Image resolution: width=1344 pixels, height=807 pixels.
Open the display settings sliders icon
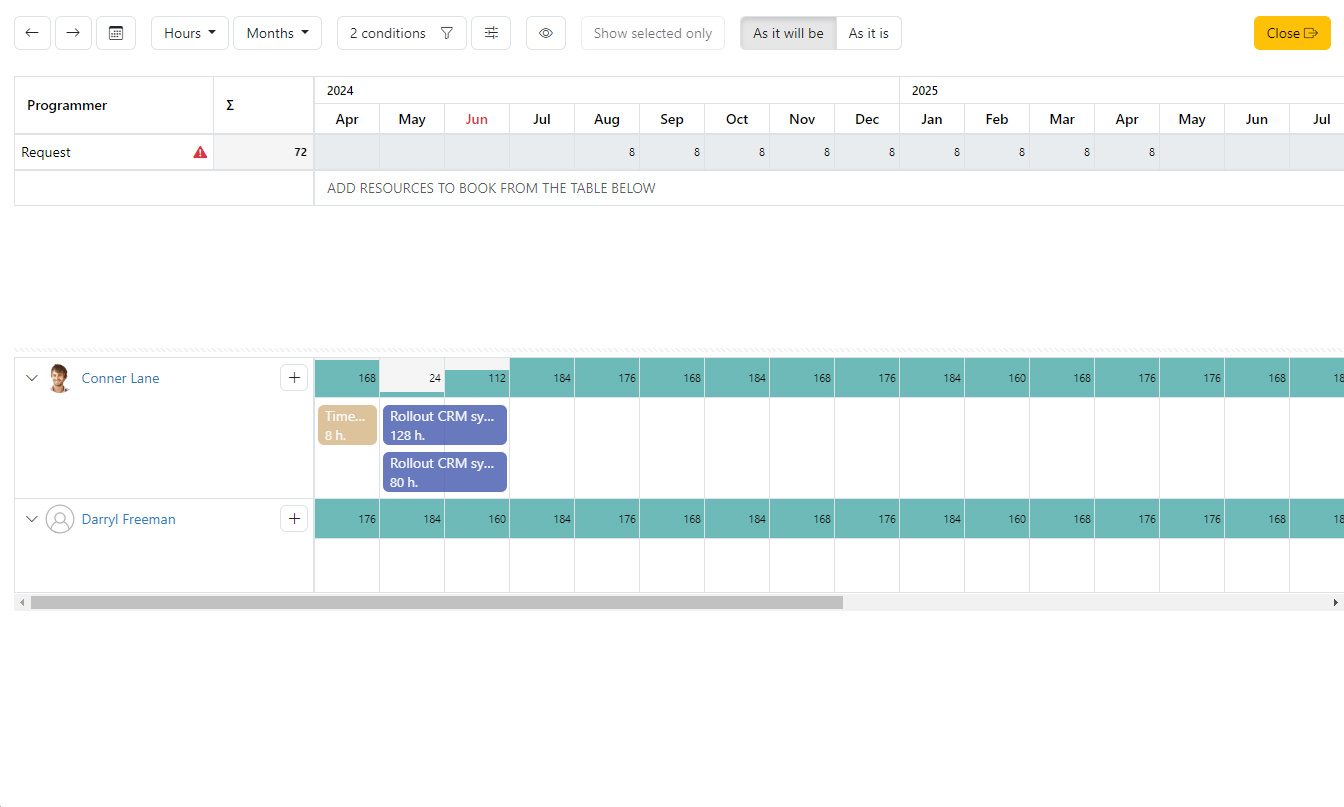(x=491, y=33)
